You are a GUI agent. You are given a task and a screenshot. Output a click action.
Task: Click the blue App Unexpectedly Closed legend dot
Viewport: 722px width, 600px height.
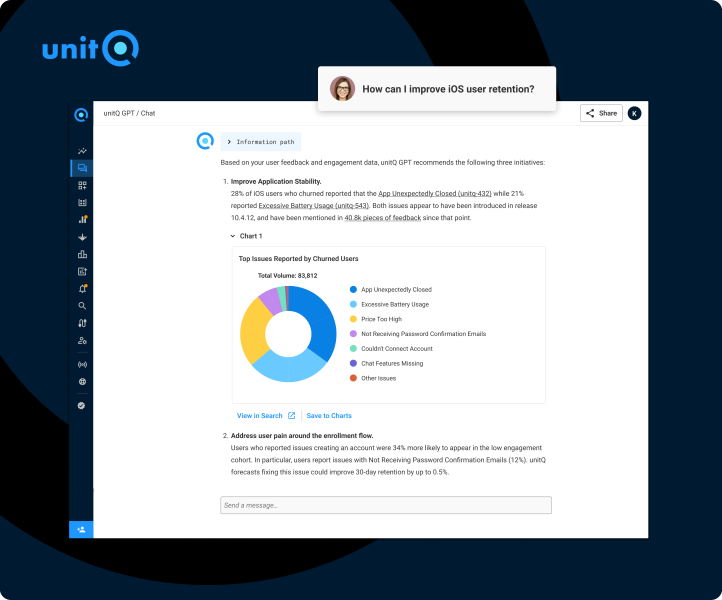click(x=353, y=289)
